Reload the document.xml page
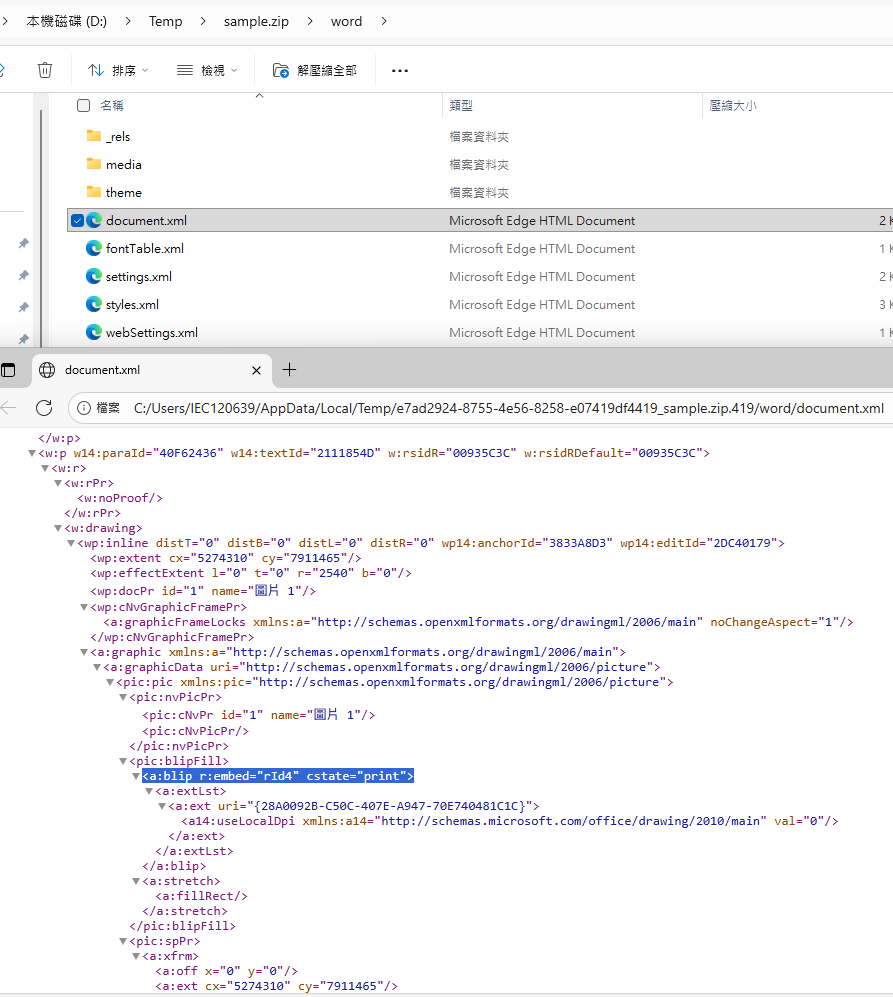893x997 pixels. pyautogui.click(x=42, y=408)
